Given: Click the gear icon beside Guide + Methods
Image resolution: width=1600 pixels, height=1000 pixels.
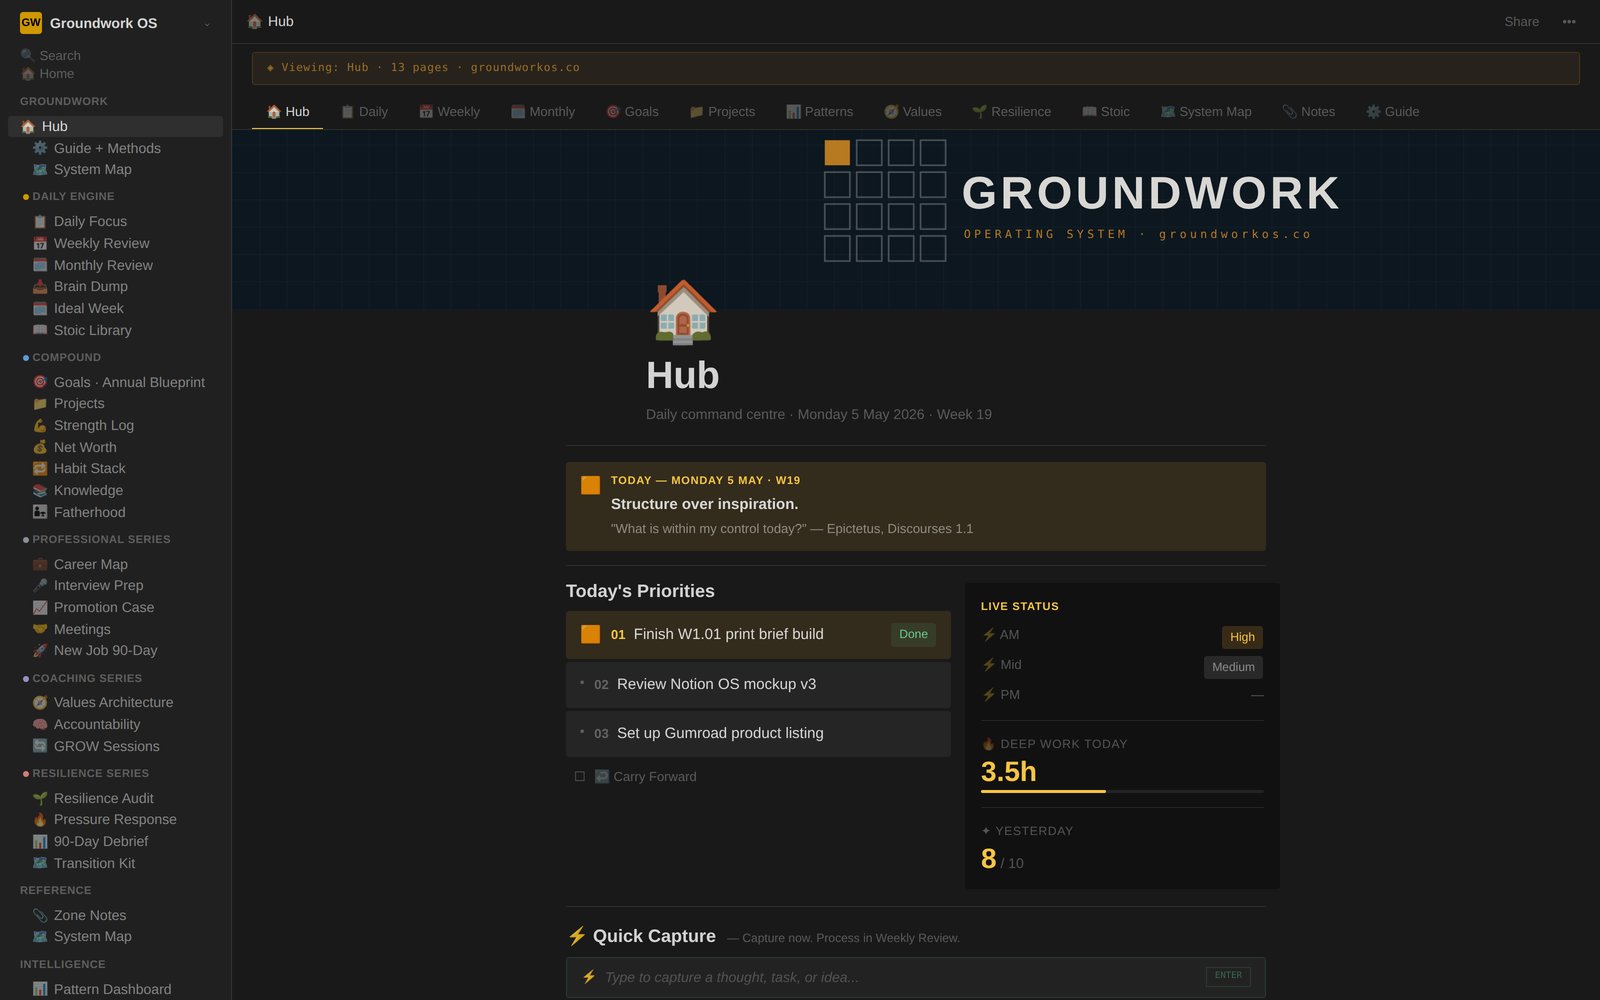Looking at the screenshot, I should tap(40, 148).
